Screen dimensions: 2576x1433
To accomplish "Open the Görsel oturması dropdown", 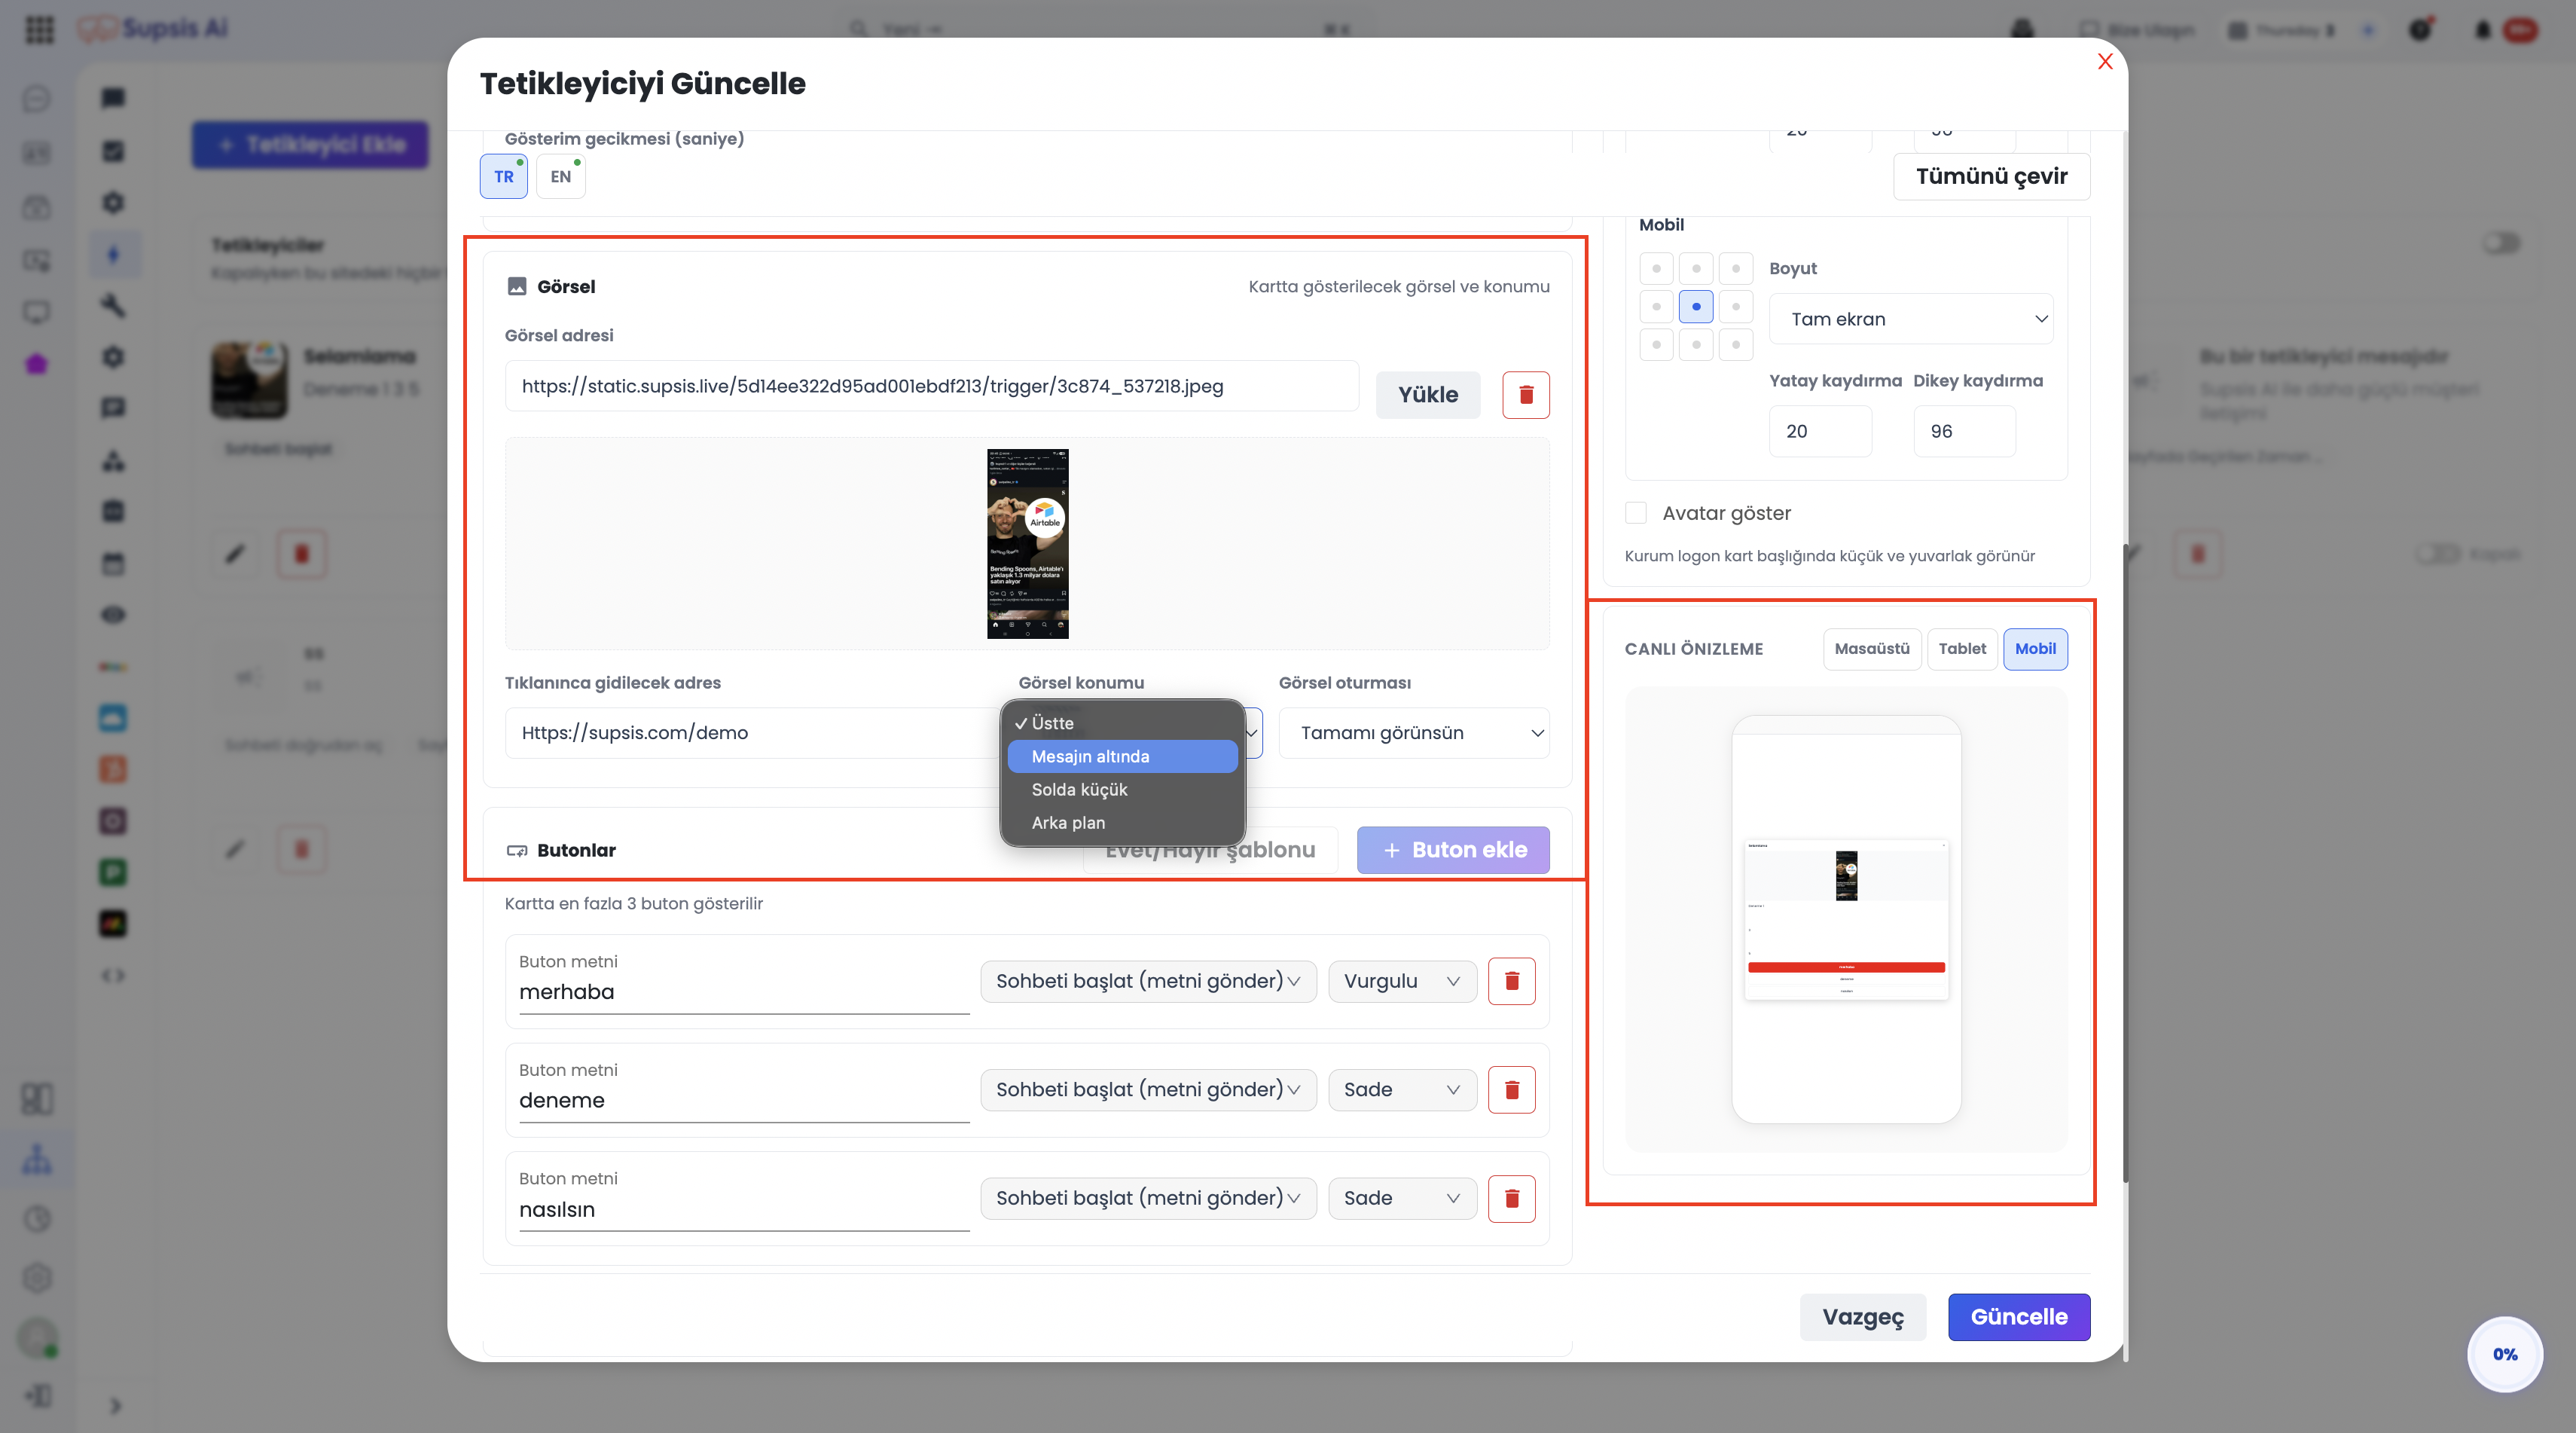I will 1414,733.
